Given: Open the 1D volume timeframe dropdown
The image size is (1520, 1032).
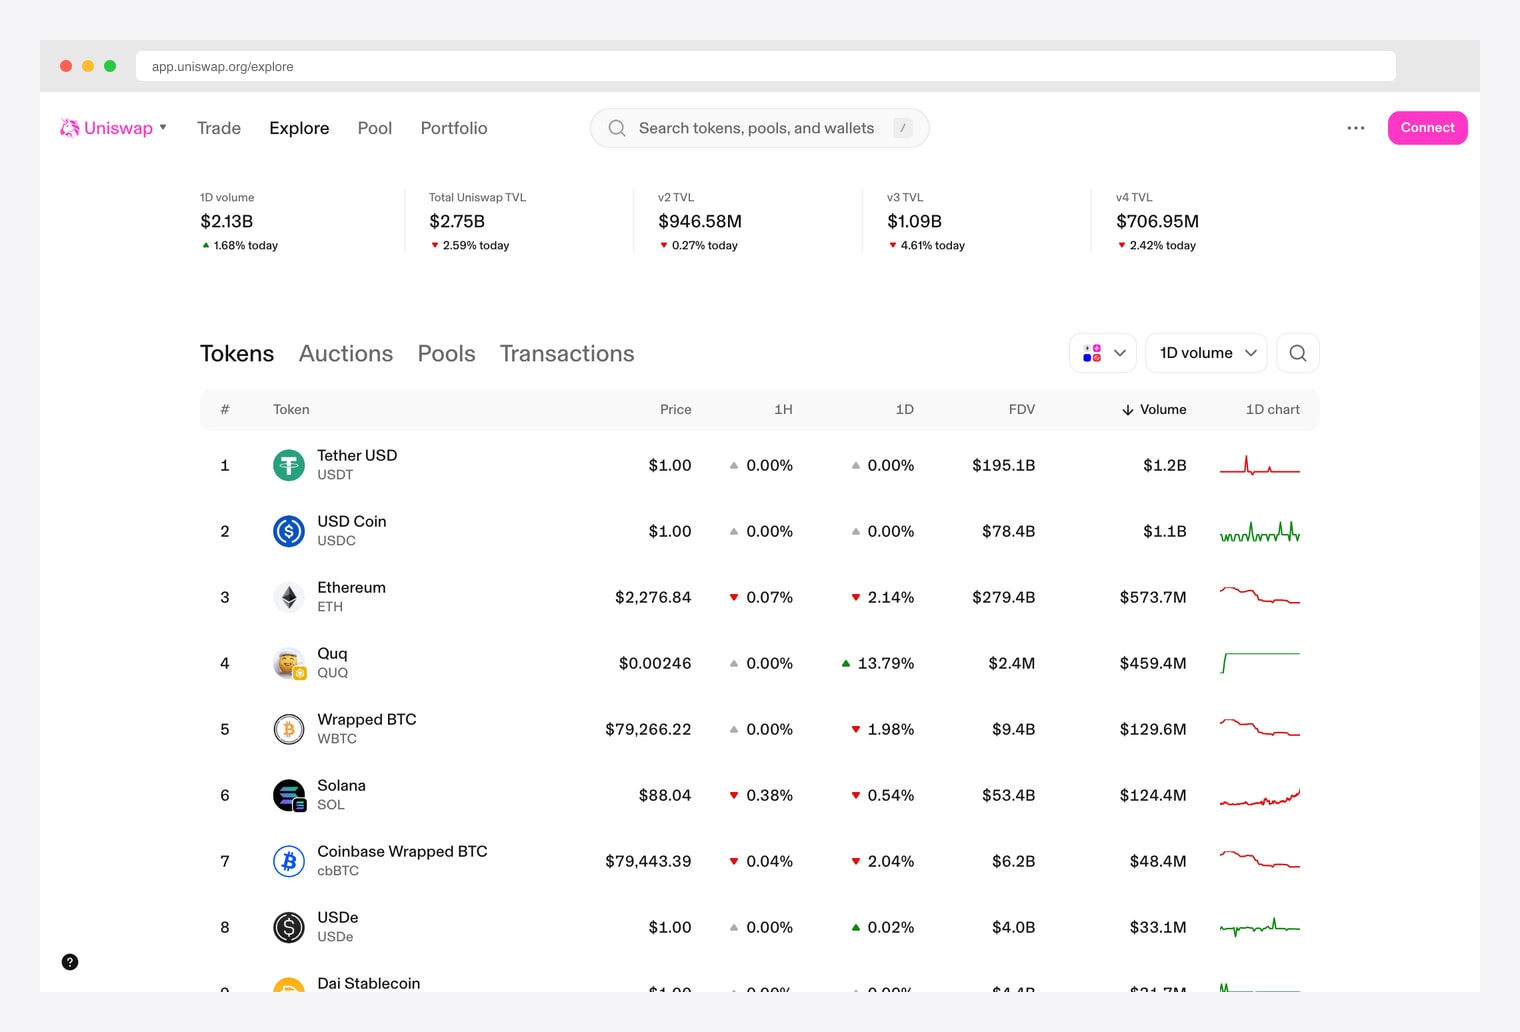Looking at the screenshot, I should tap(1207, 353).
